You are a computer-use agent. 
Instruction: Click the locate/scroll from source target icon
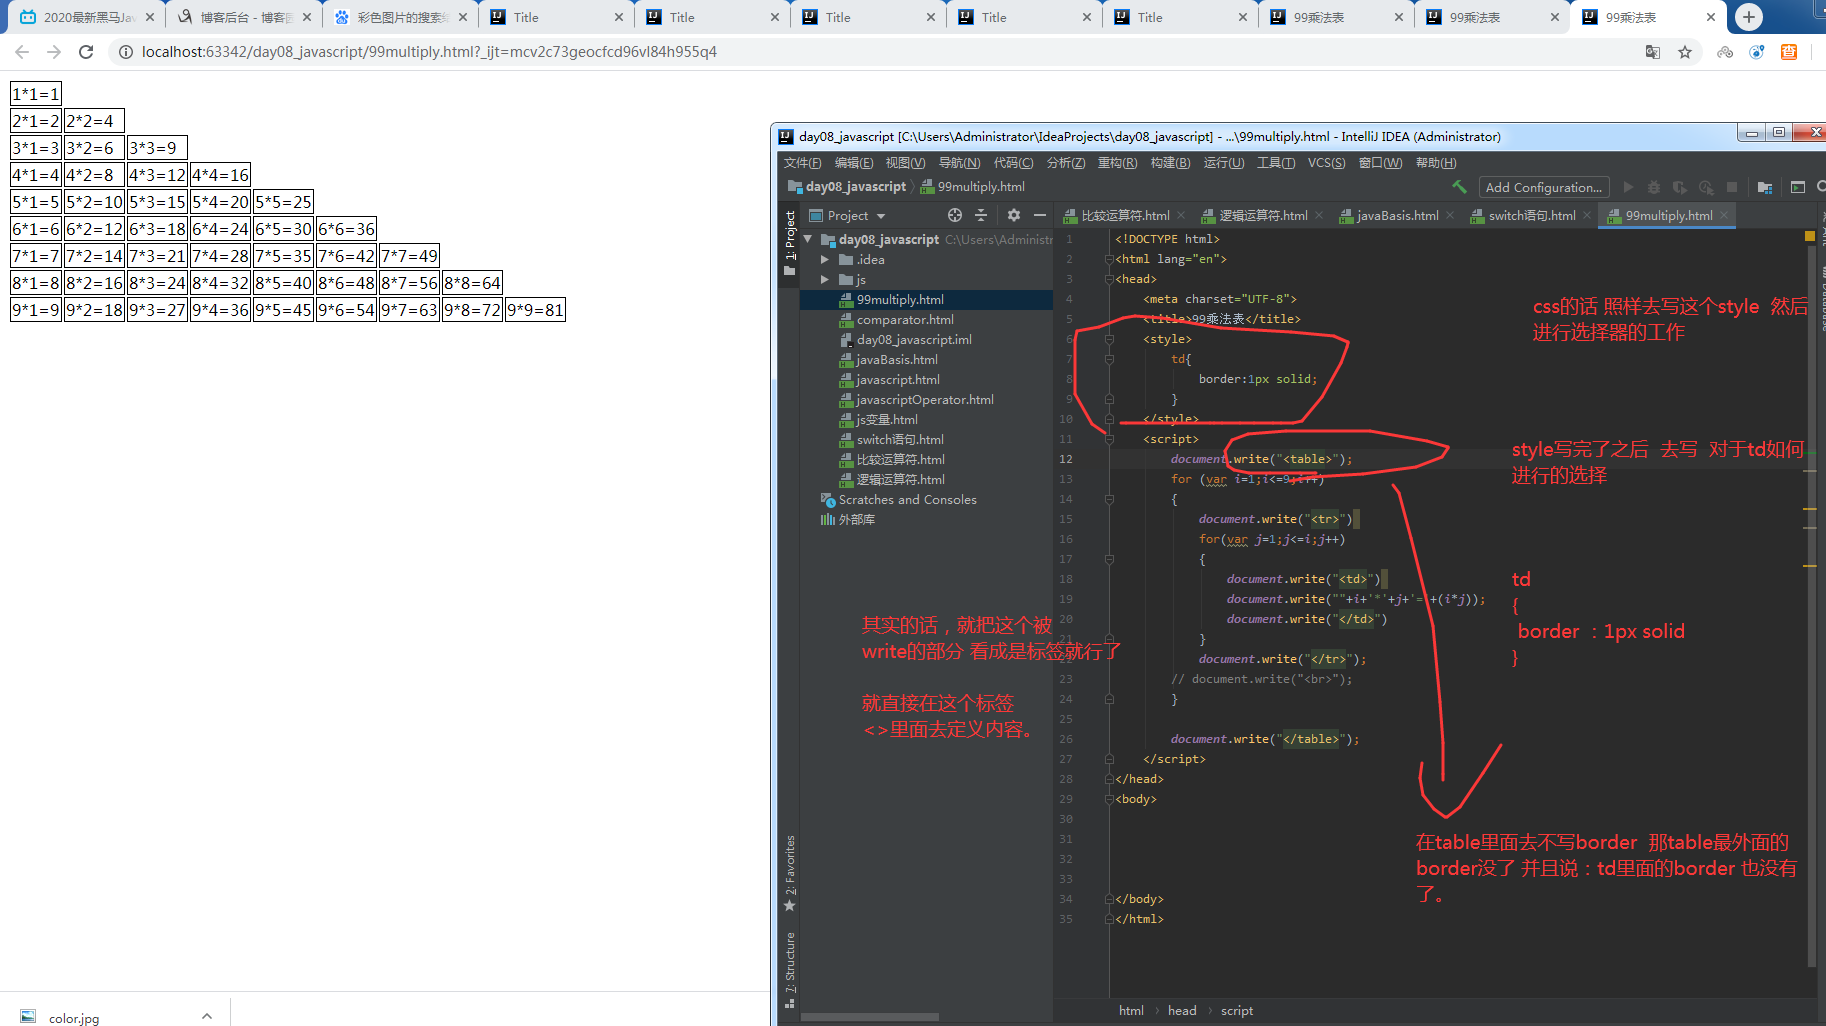click(x=955, y=215)
